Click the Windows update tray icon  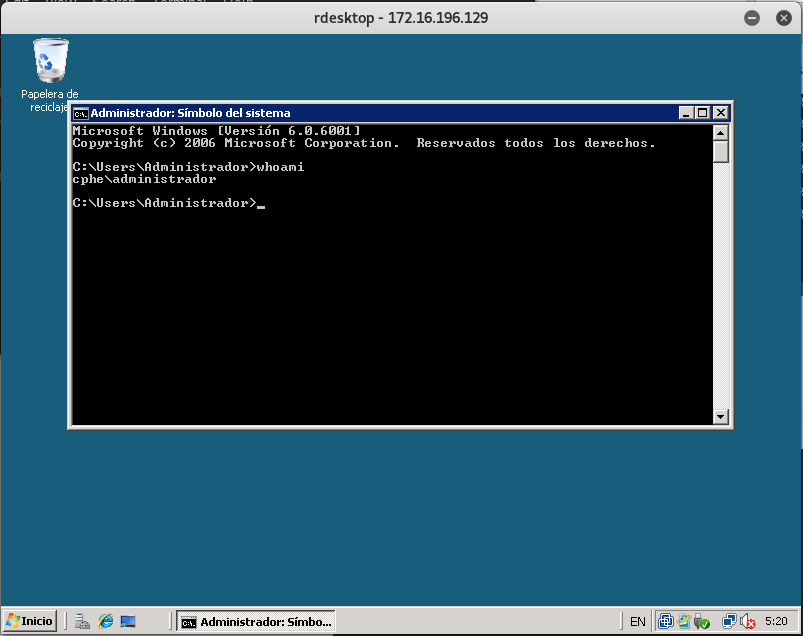[x=683, y=621]
